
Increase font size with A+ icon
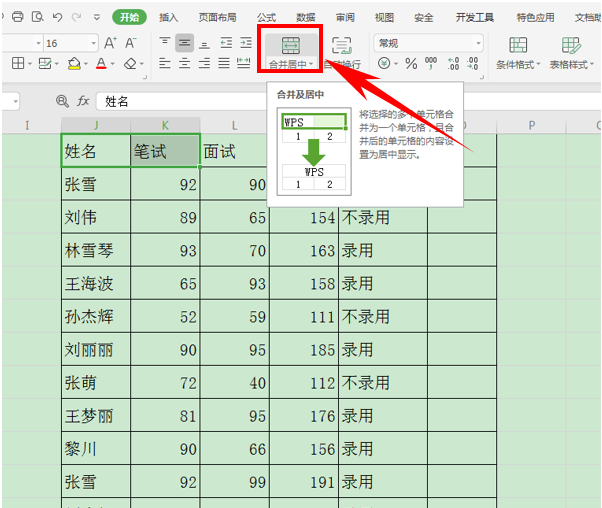tap(111, 43)
